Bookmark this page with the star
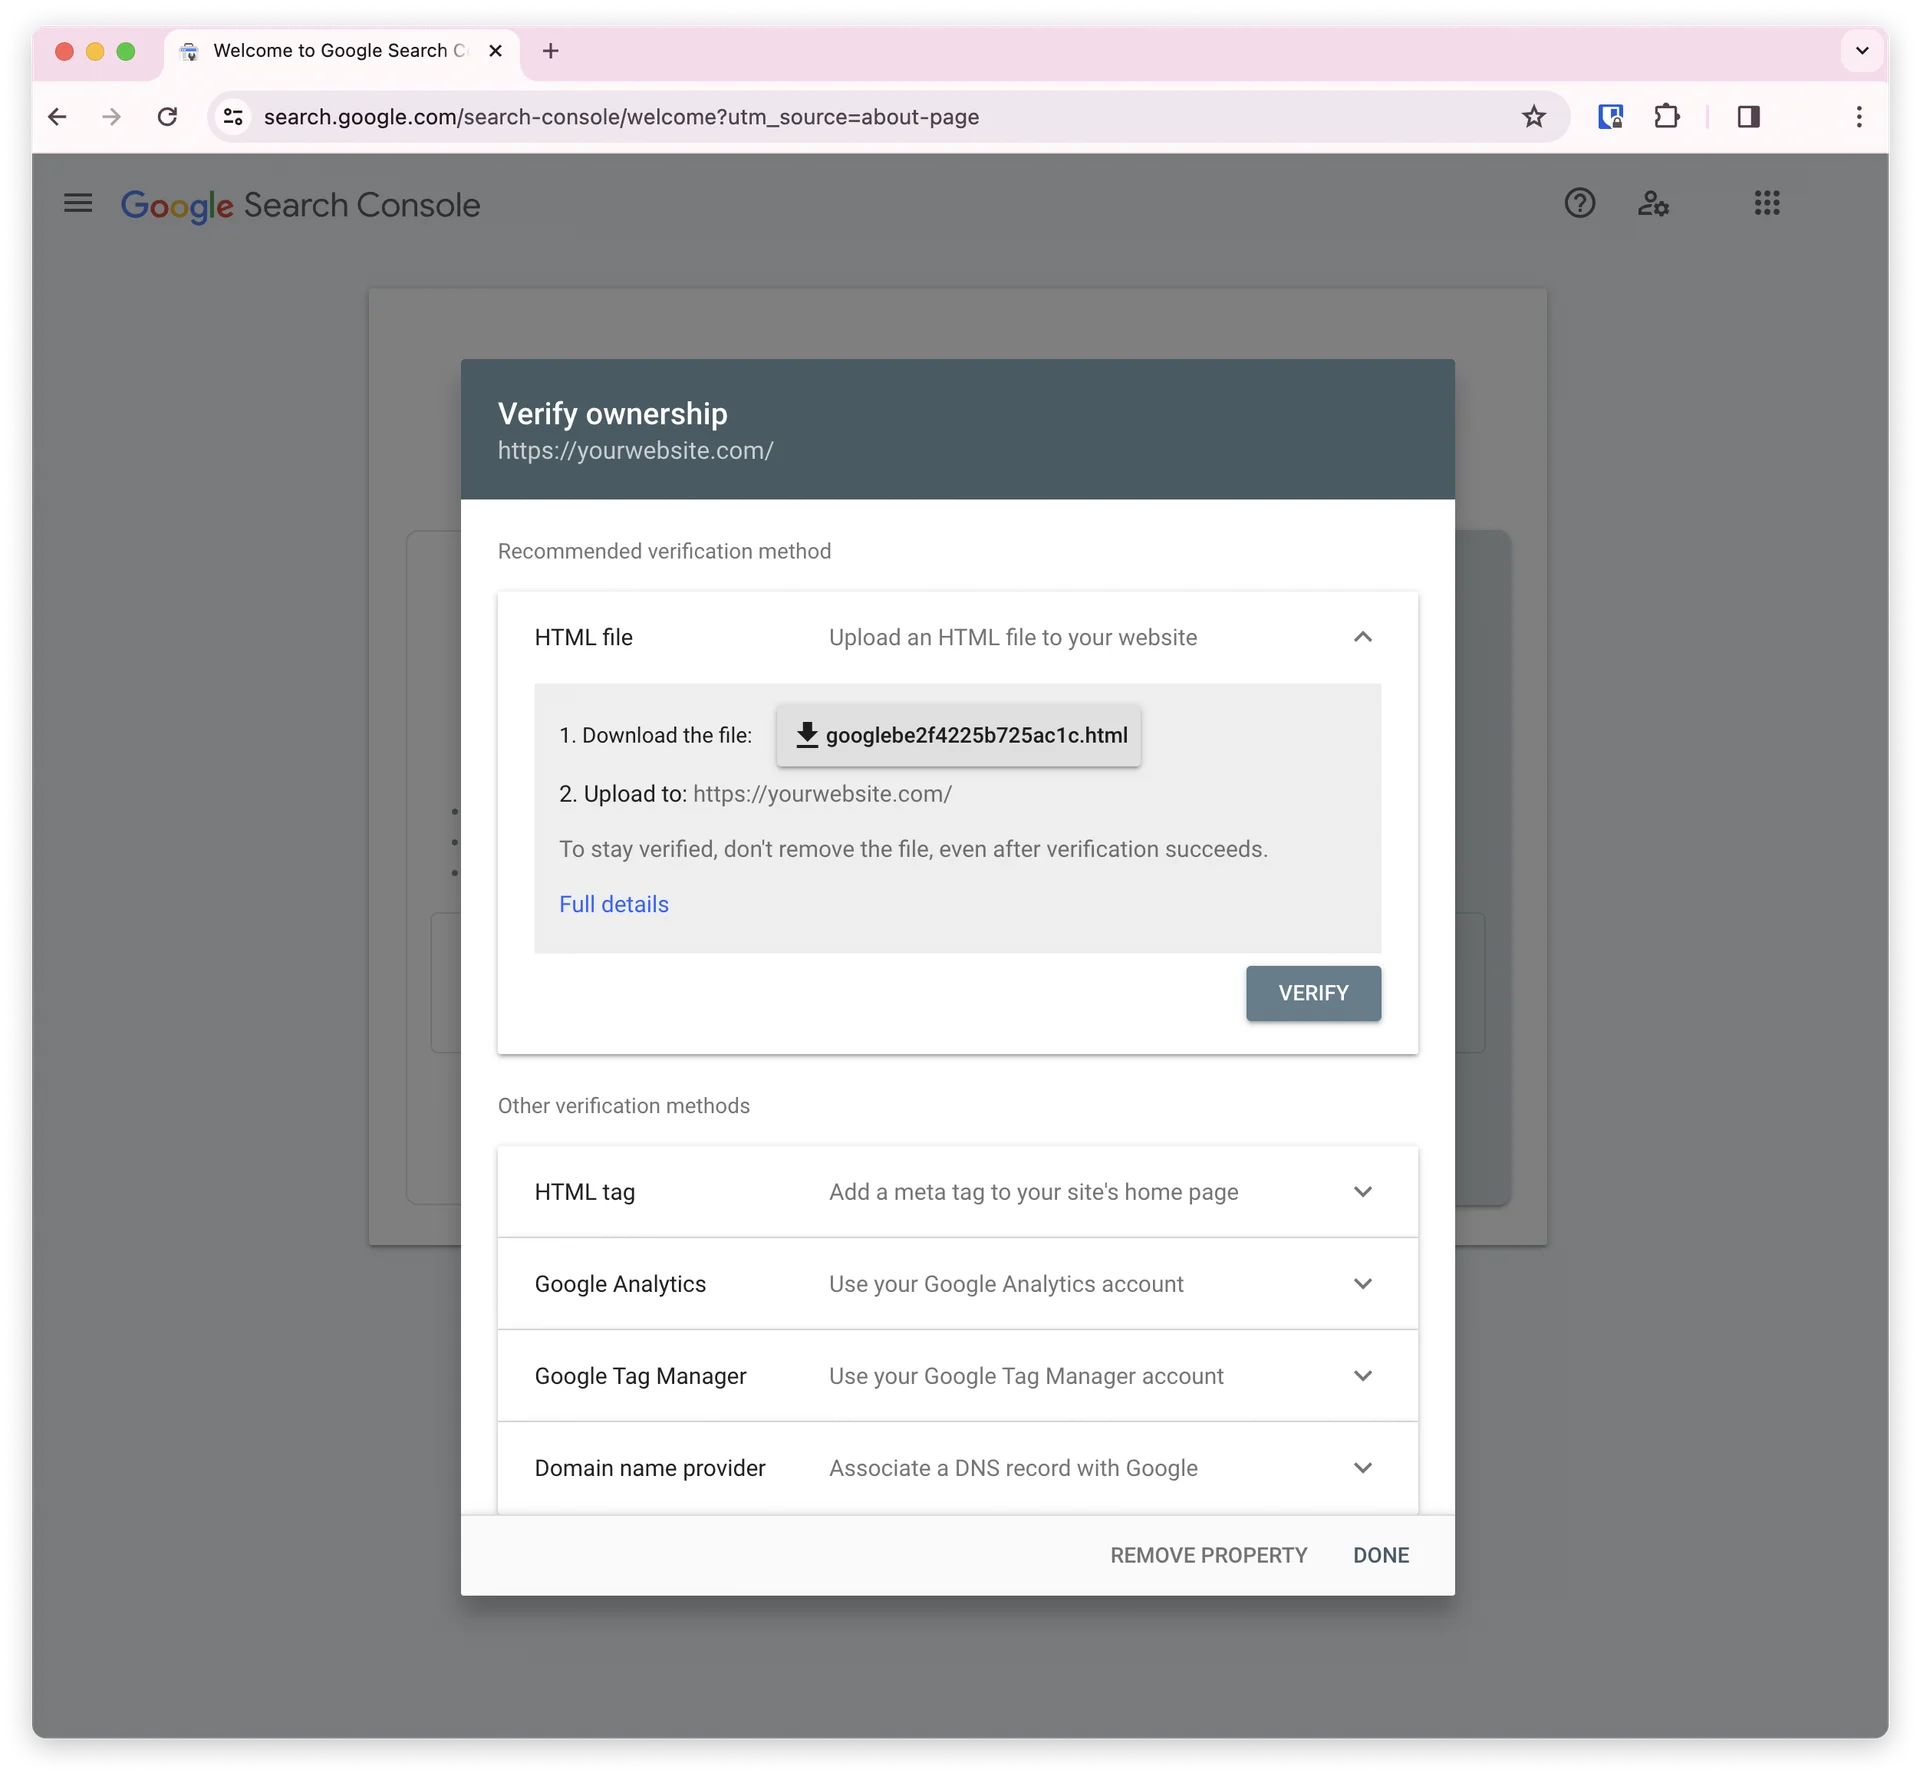1920x1776 pixels. click(1534, 117)
